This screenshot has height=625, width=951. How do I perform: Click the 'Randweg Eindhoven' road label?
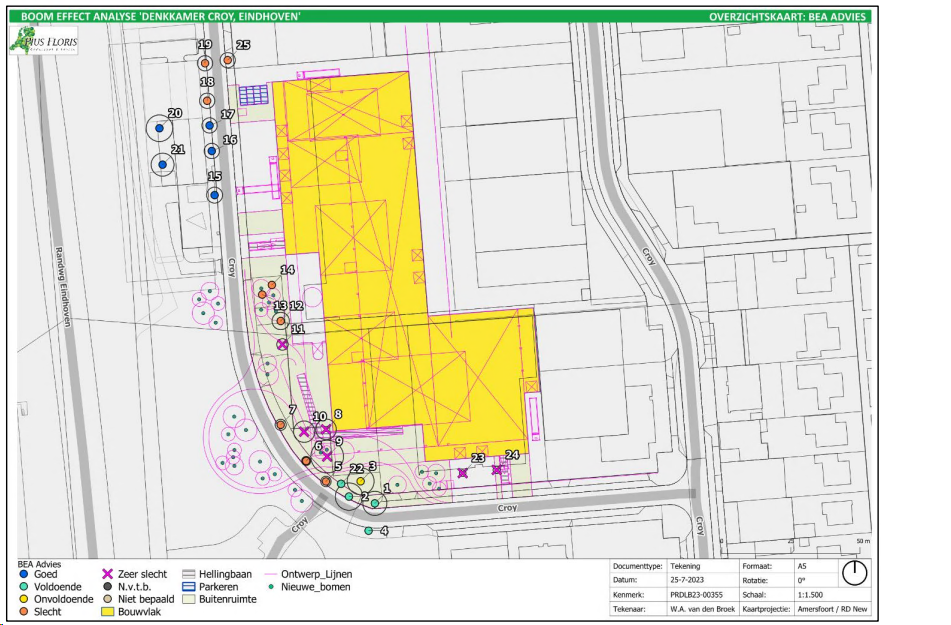point(63,286)
